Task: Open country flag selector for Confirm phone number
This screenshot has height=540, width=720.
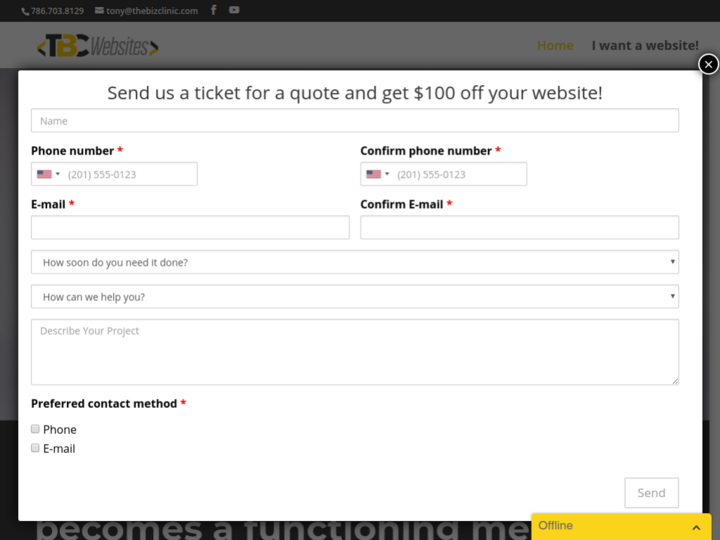Action: (377, 174)
